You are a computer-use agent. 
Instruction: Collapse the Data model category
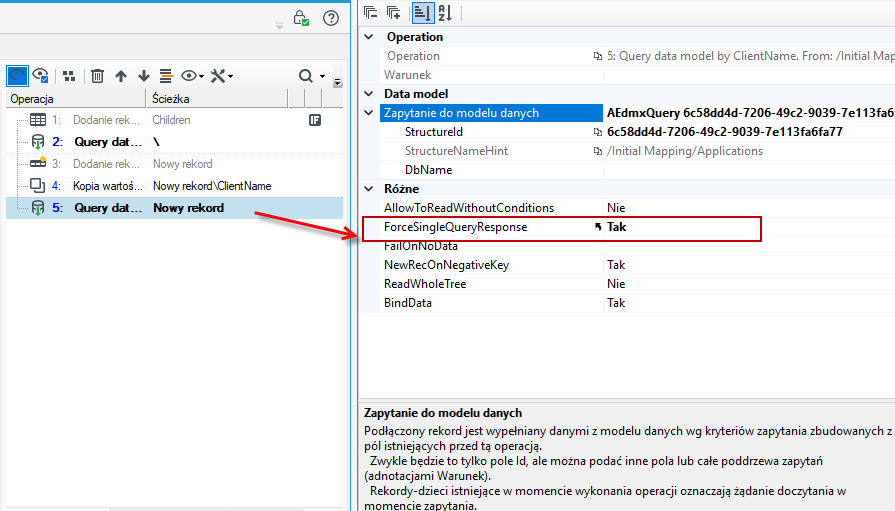pos(369,94)
